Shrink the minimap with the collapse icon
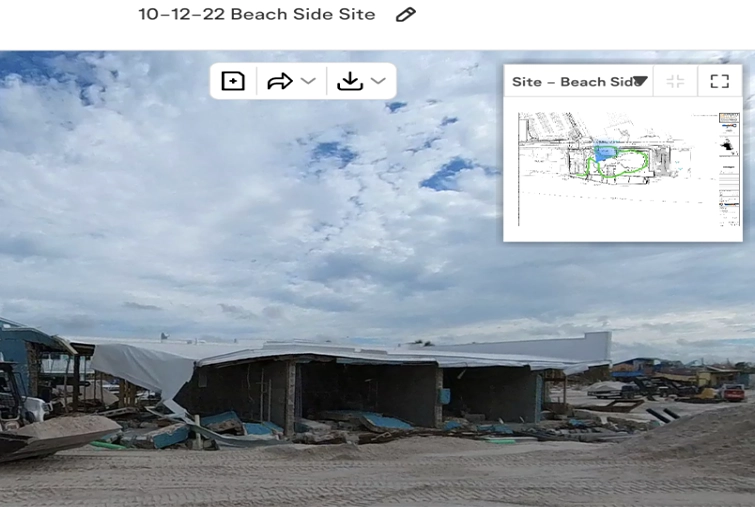Screen dimensions: 755x507 click(675, 81)
